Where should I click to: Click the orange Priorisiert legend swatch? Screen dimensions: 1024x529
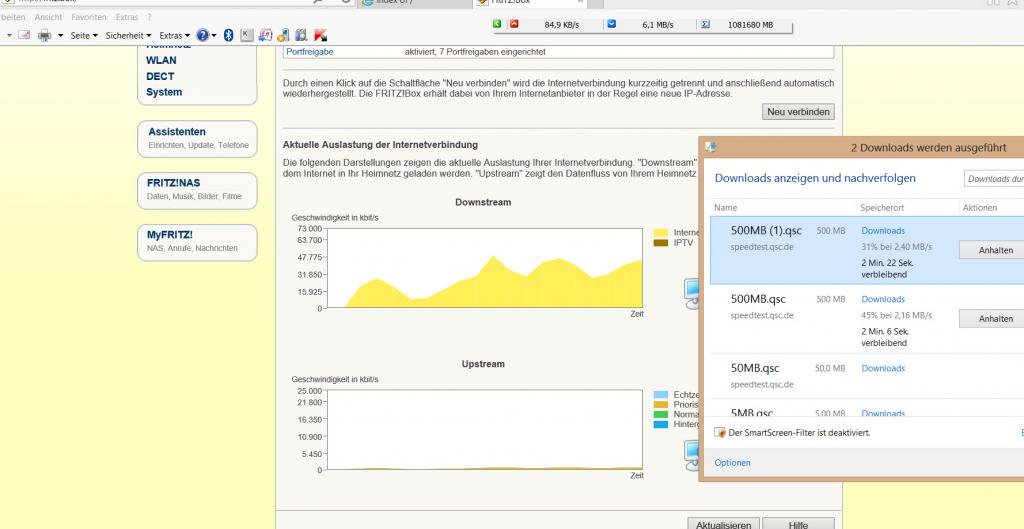(x=661, y=404)
